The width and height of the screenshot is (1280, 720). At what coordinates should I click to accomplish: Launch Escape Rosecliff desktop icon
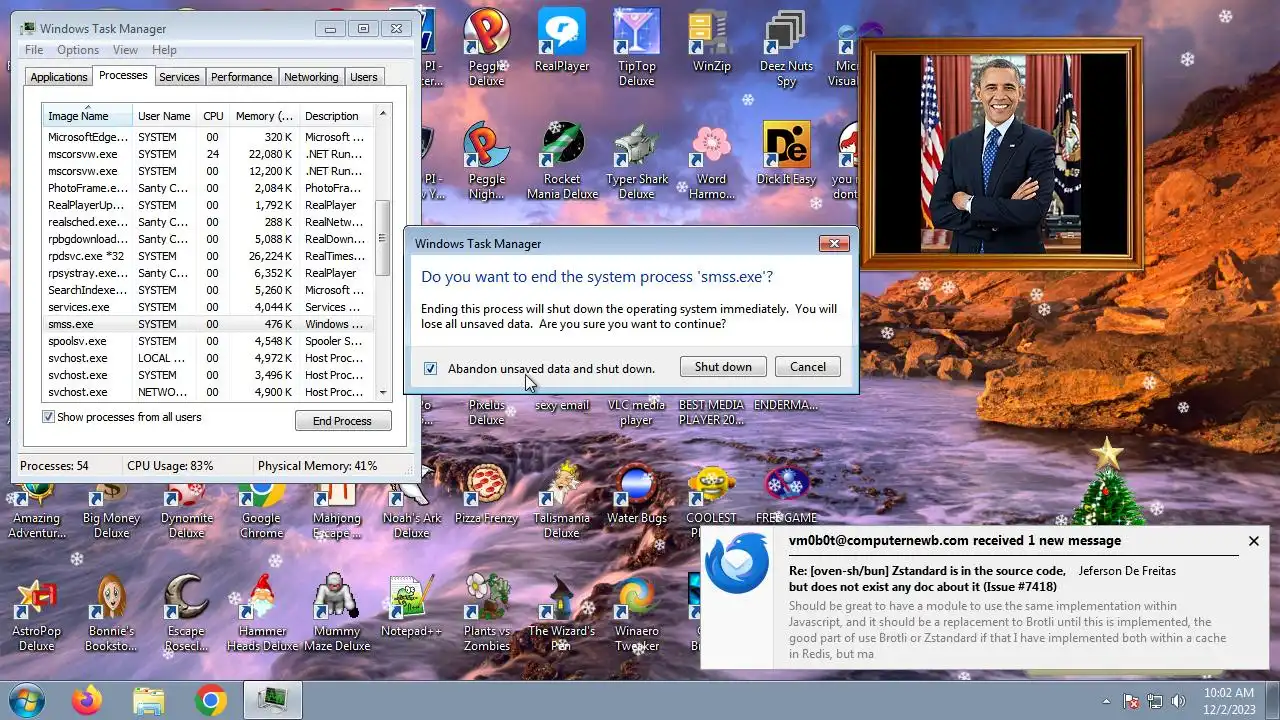point(186,615)
